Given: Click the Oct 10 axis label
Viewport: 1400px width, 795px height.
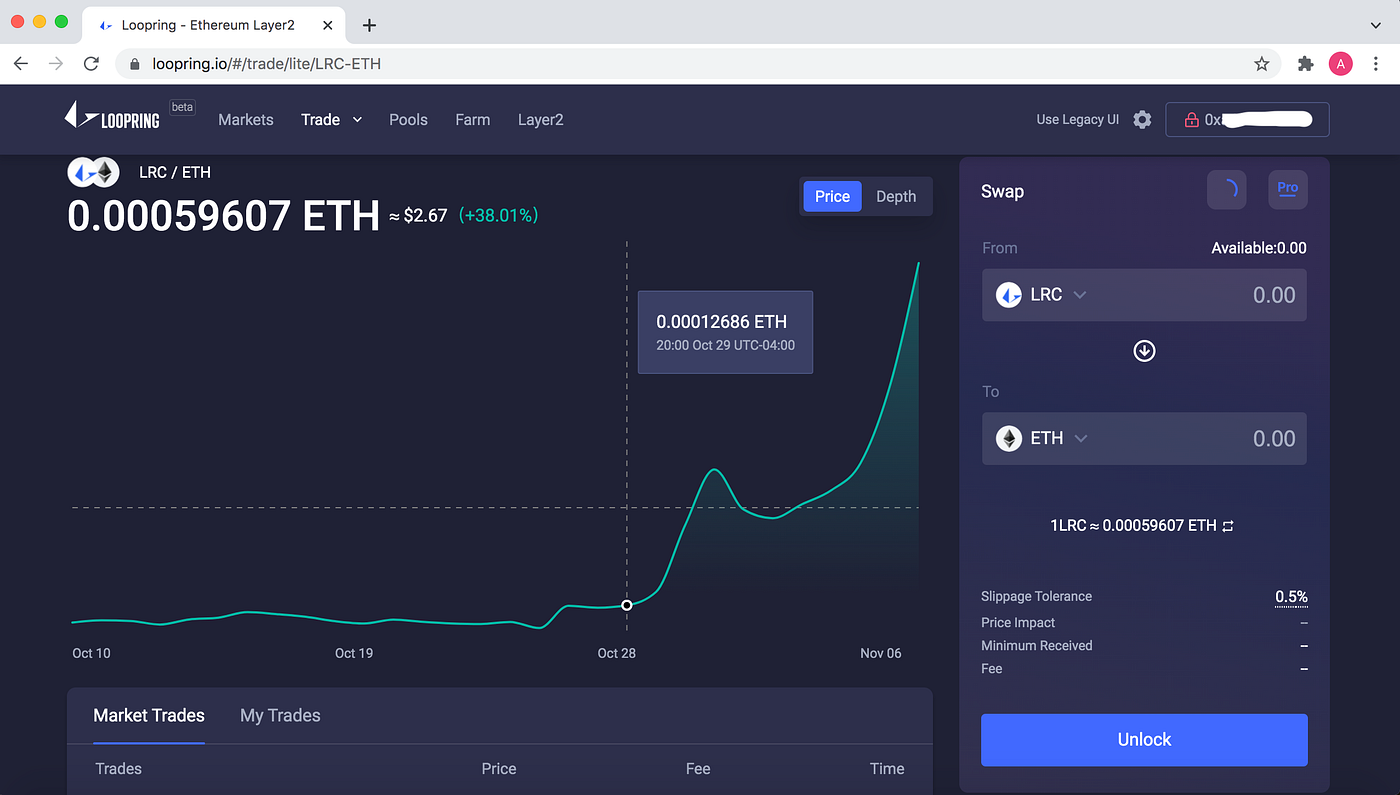Looking at the screenshot, I should coord(91,653).
